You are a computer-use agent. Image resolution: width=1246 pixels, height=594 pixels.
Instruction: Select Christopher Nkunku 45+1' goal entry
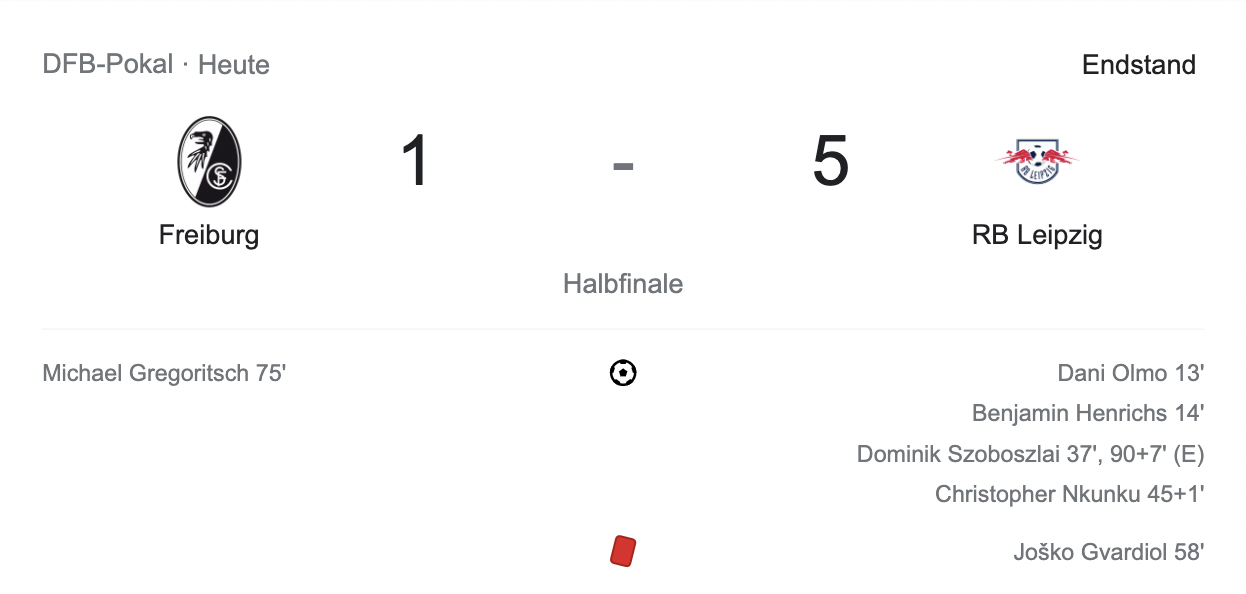tap(1069, 494)
